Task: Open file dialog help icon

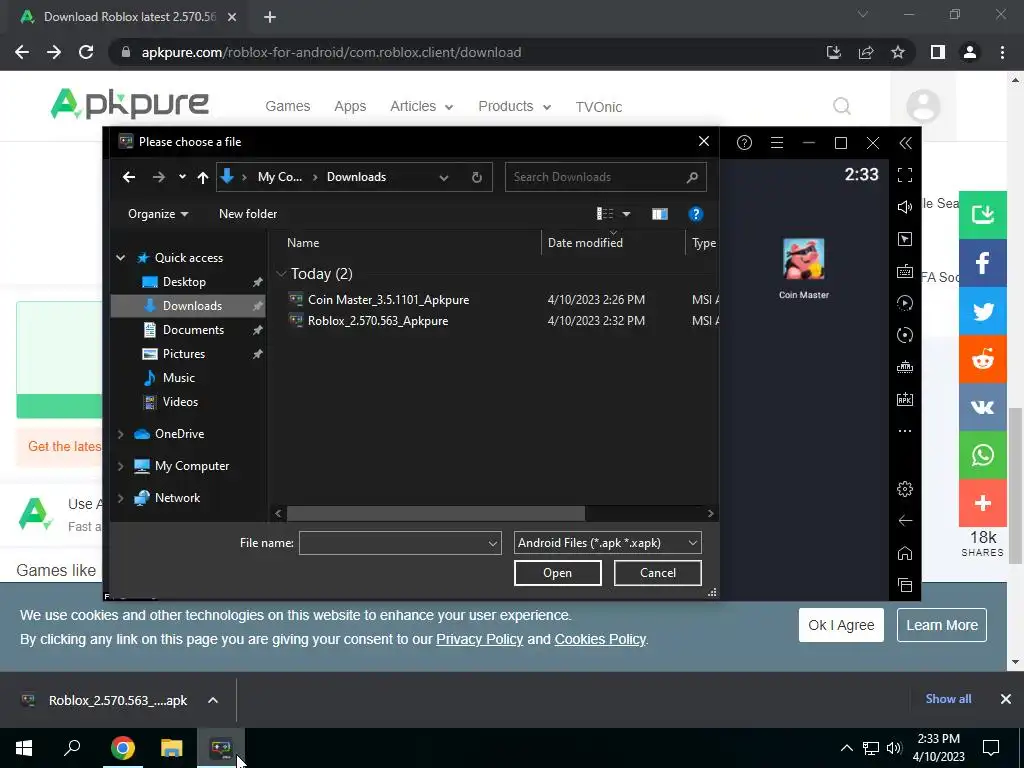Action: (x=696, y=214)
